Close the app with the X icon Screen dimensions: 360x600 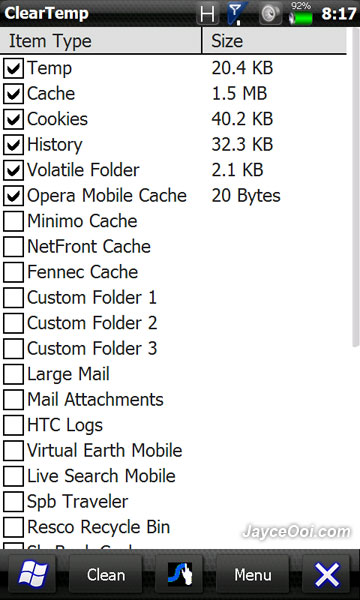click(x=327, y=574)
